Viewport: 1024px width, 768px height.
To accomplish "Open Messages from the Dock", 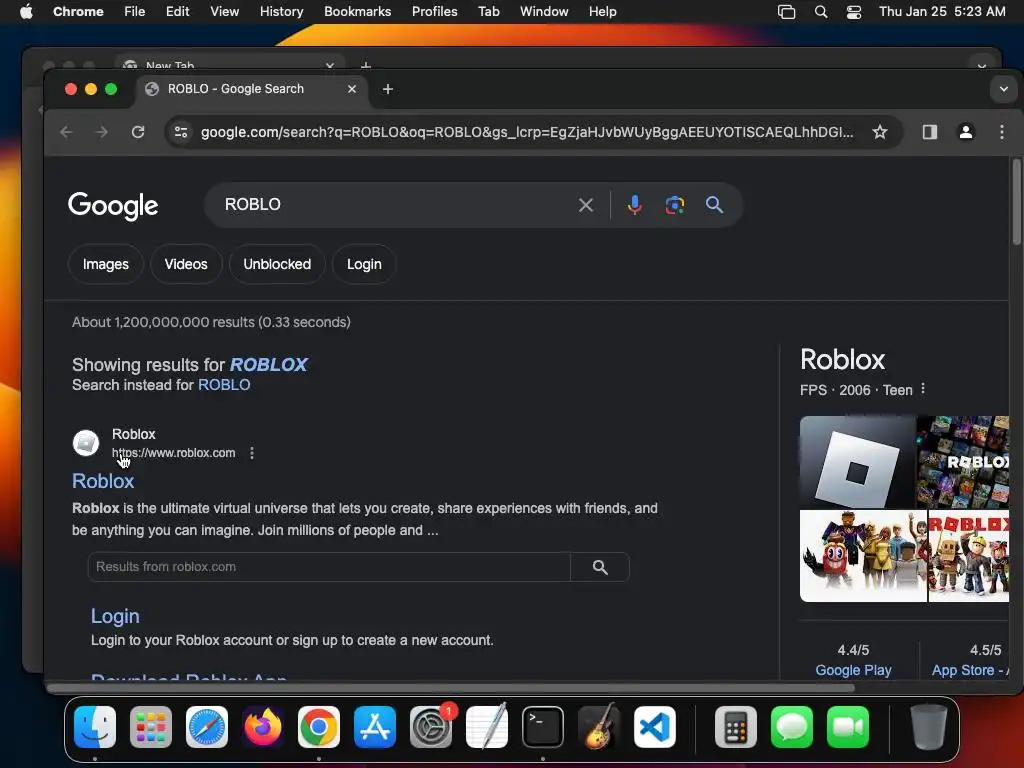I will pyautogui.click(x=792, y=727).
